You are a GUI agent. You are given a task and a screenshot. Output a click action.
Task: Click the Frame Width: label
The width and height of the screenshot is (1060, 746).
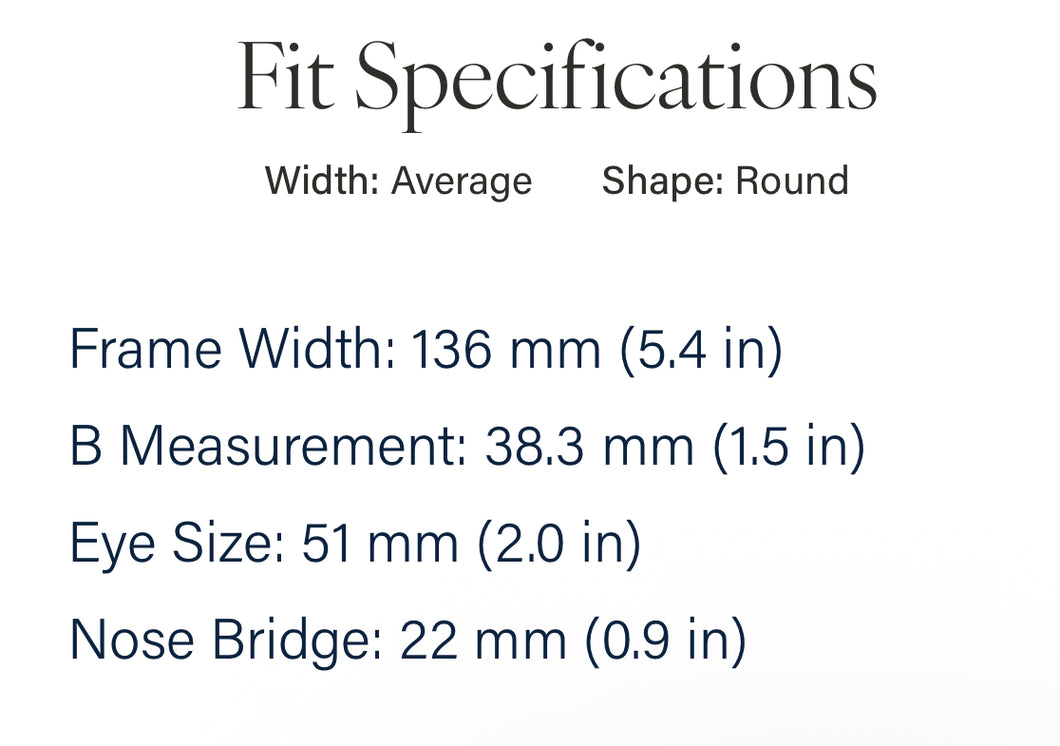coord(233,349)
